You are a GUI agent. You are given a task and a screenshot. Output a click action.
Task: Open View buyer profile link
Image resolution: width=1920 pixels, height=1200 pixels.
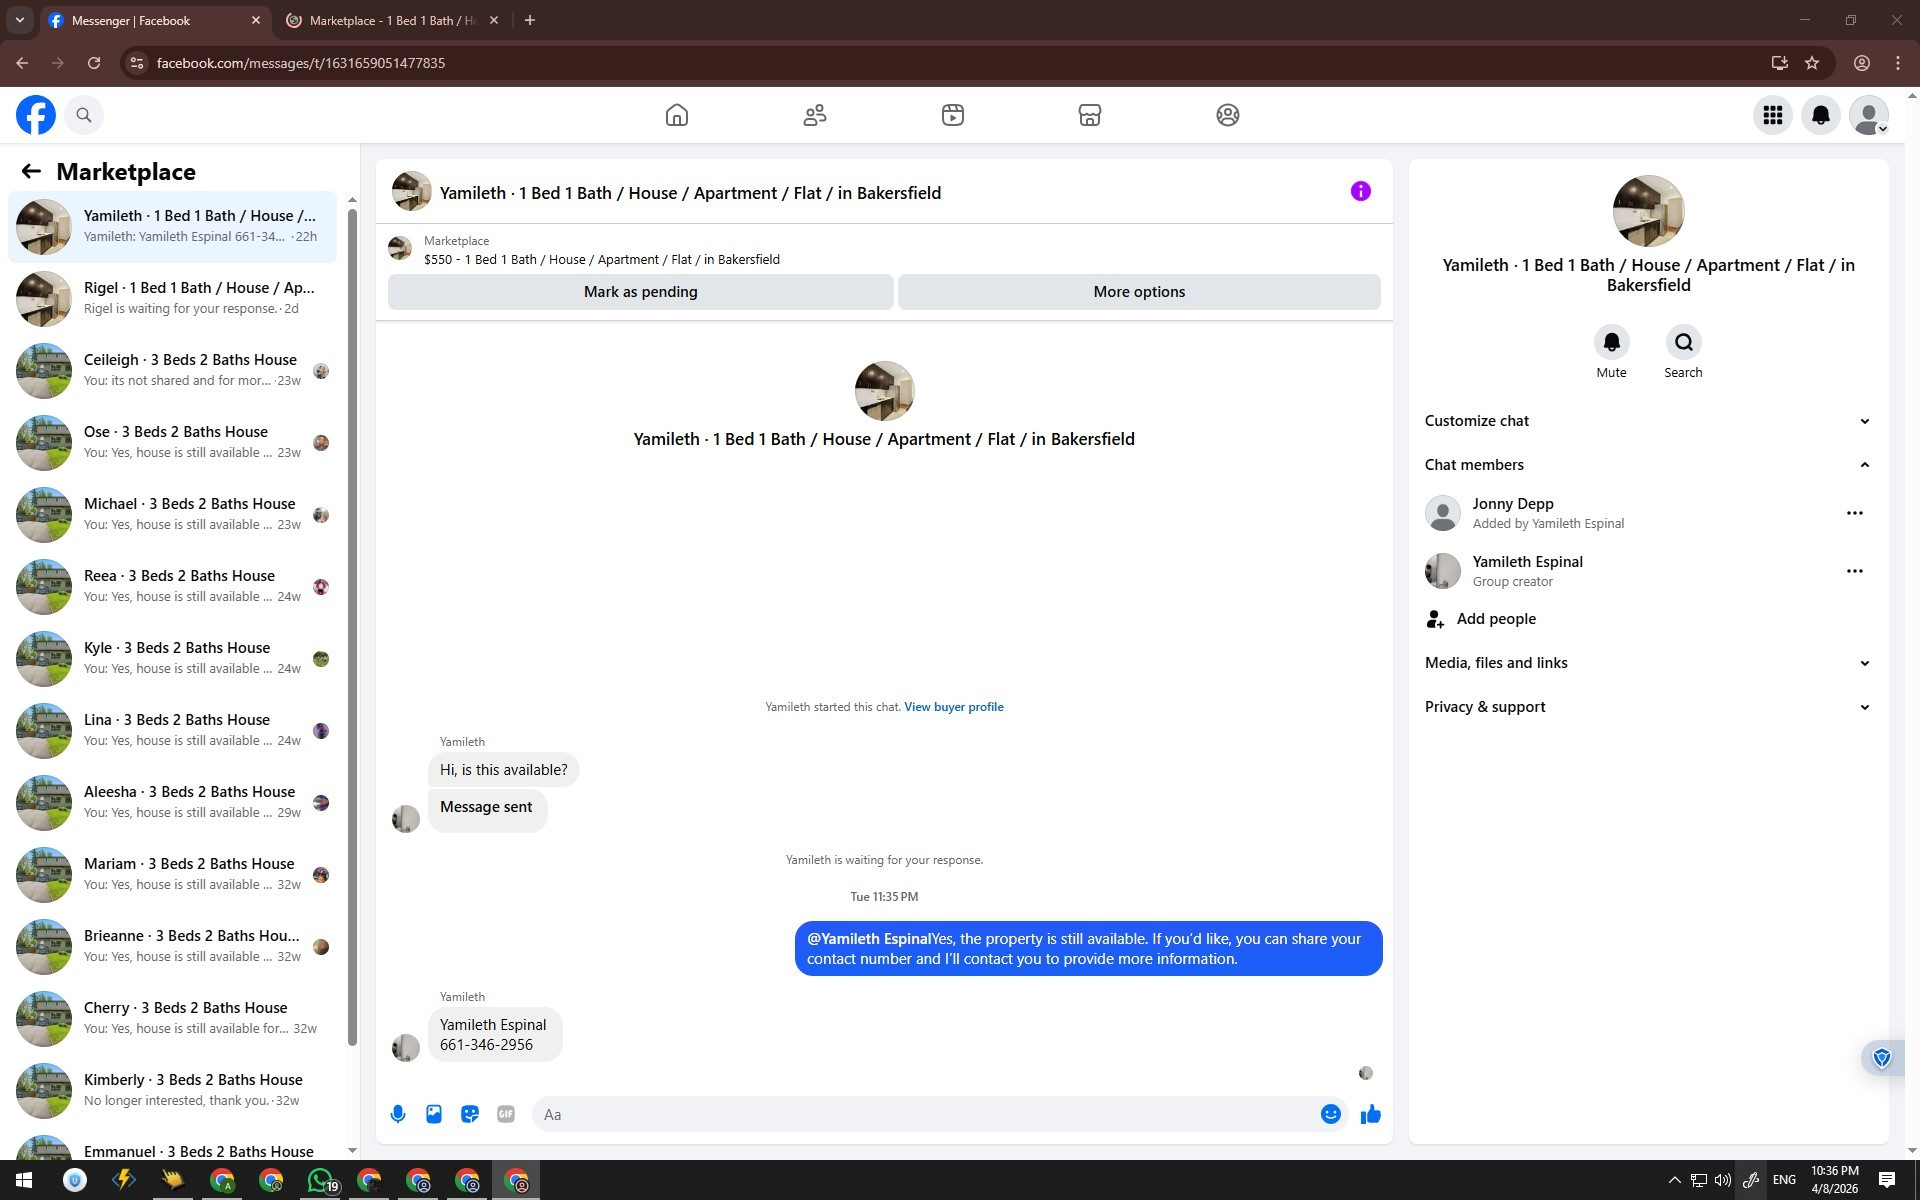[x=953, y=707]
